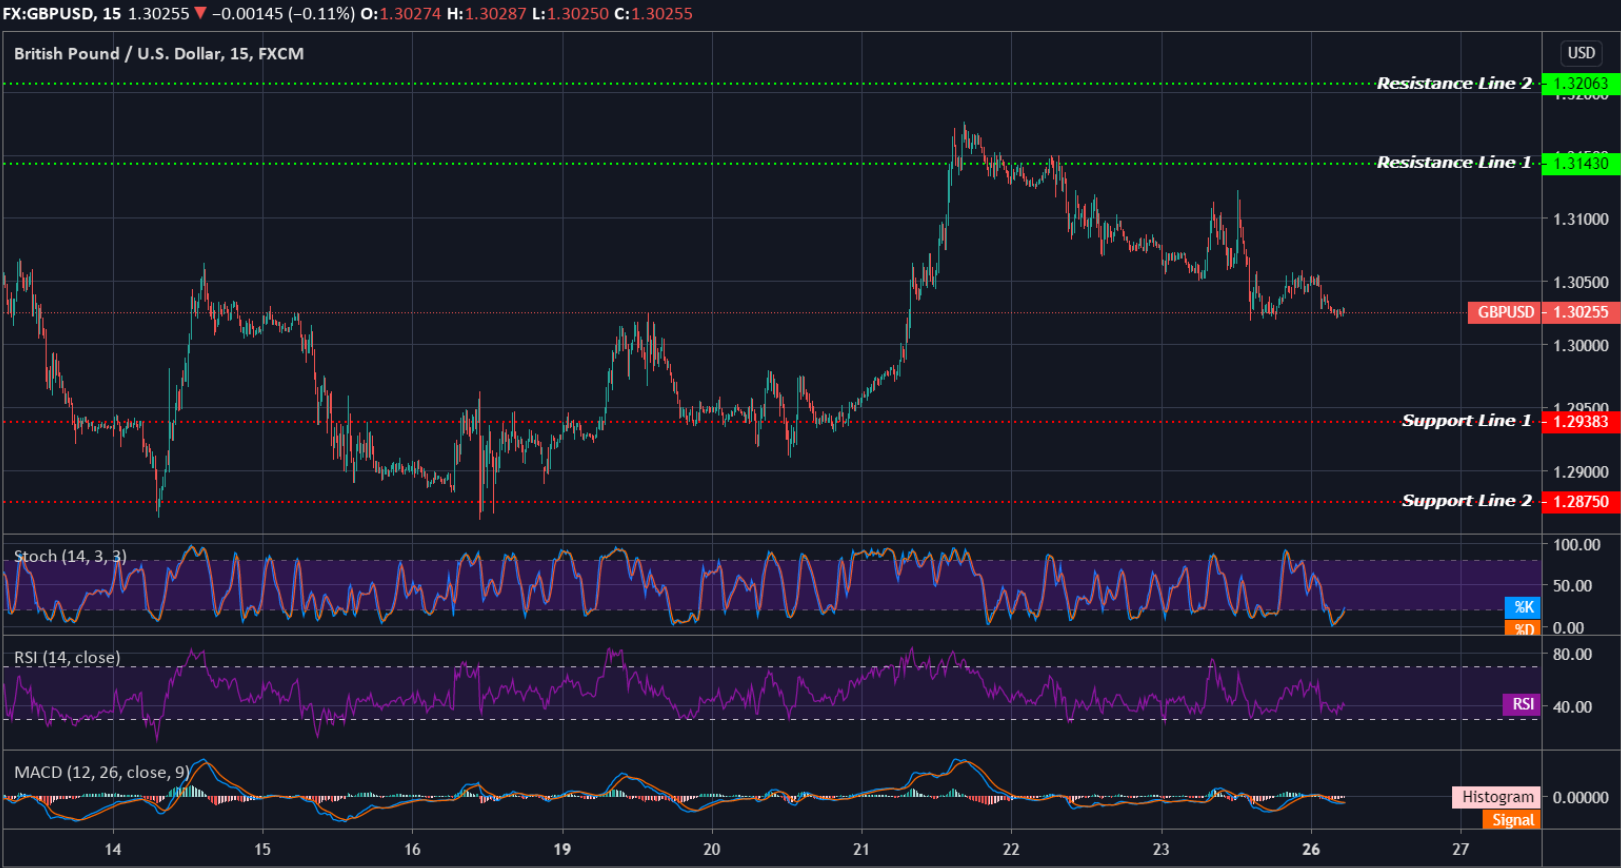Image resolution: width=1621 pixels, height=868 pixels.
Task: Click date 21 on time axis
Action: coord(861,849)
